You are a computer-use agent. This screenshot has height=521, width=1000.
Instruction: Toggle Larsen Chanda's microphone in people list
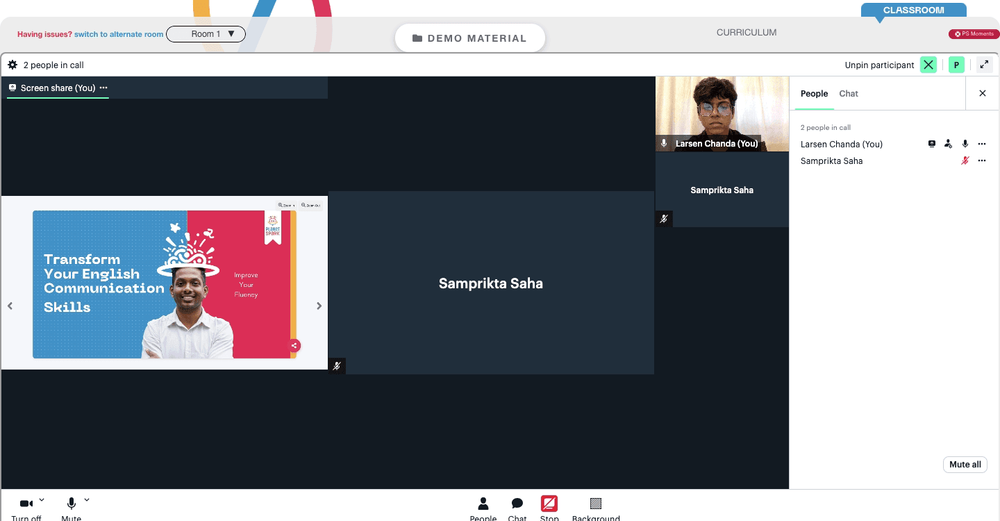(965, 144)
